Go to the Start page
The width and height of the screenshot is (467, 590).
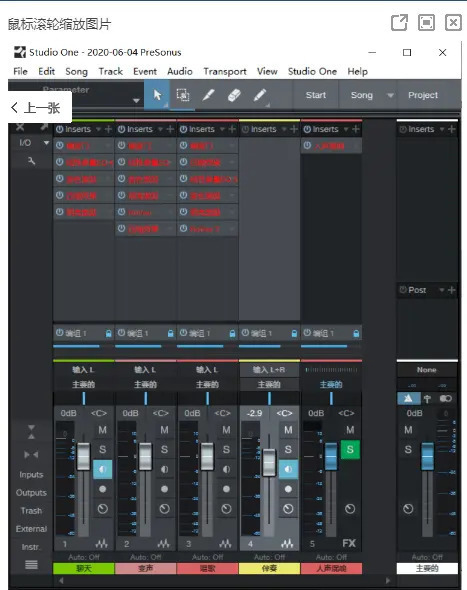pyautogui.click(x=316, y=95)
